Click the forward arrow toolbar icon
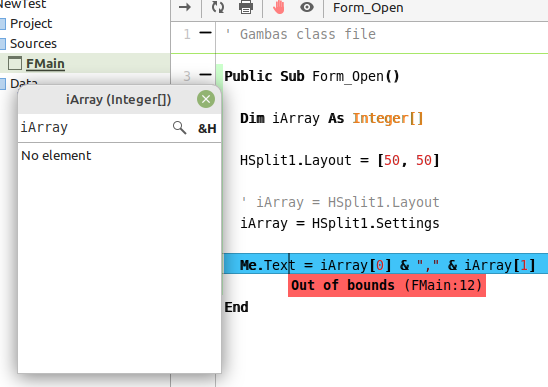 point(185,7)
